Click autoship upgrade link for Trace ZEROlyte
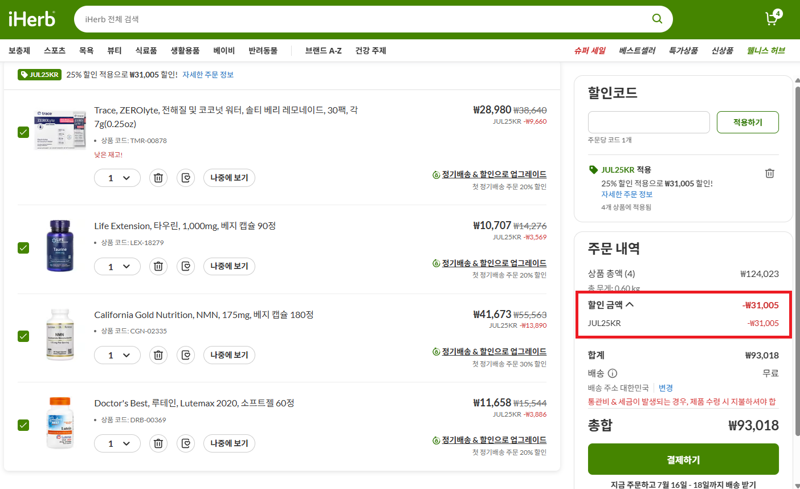This screenshot has height=489, width=800. 494,175
